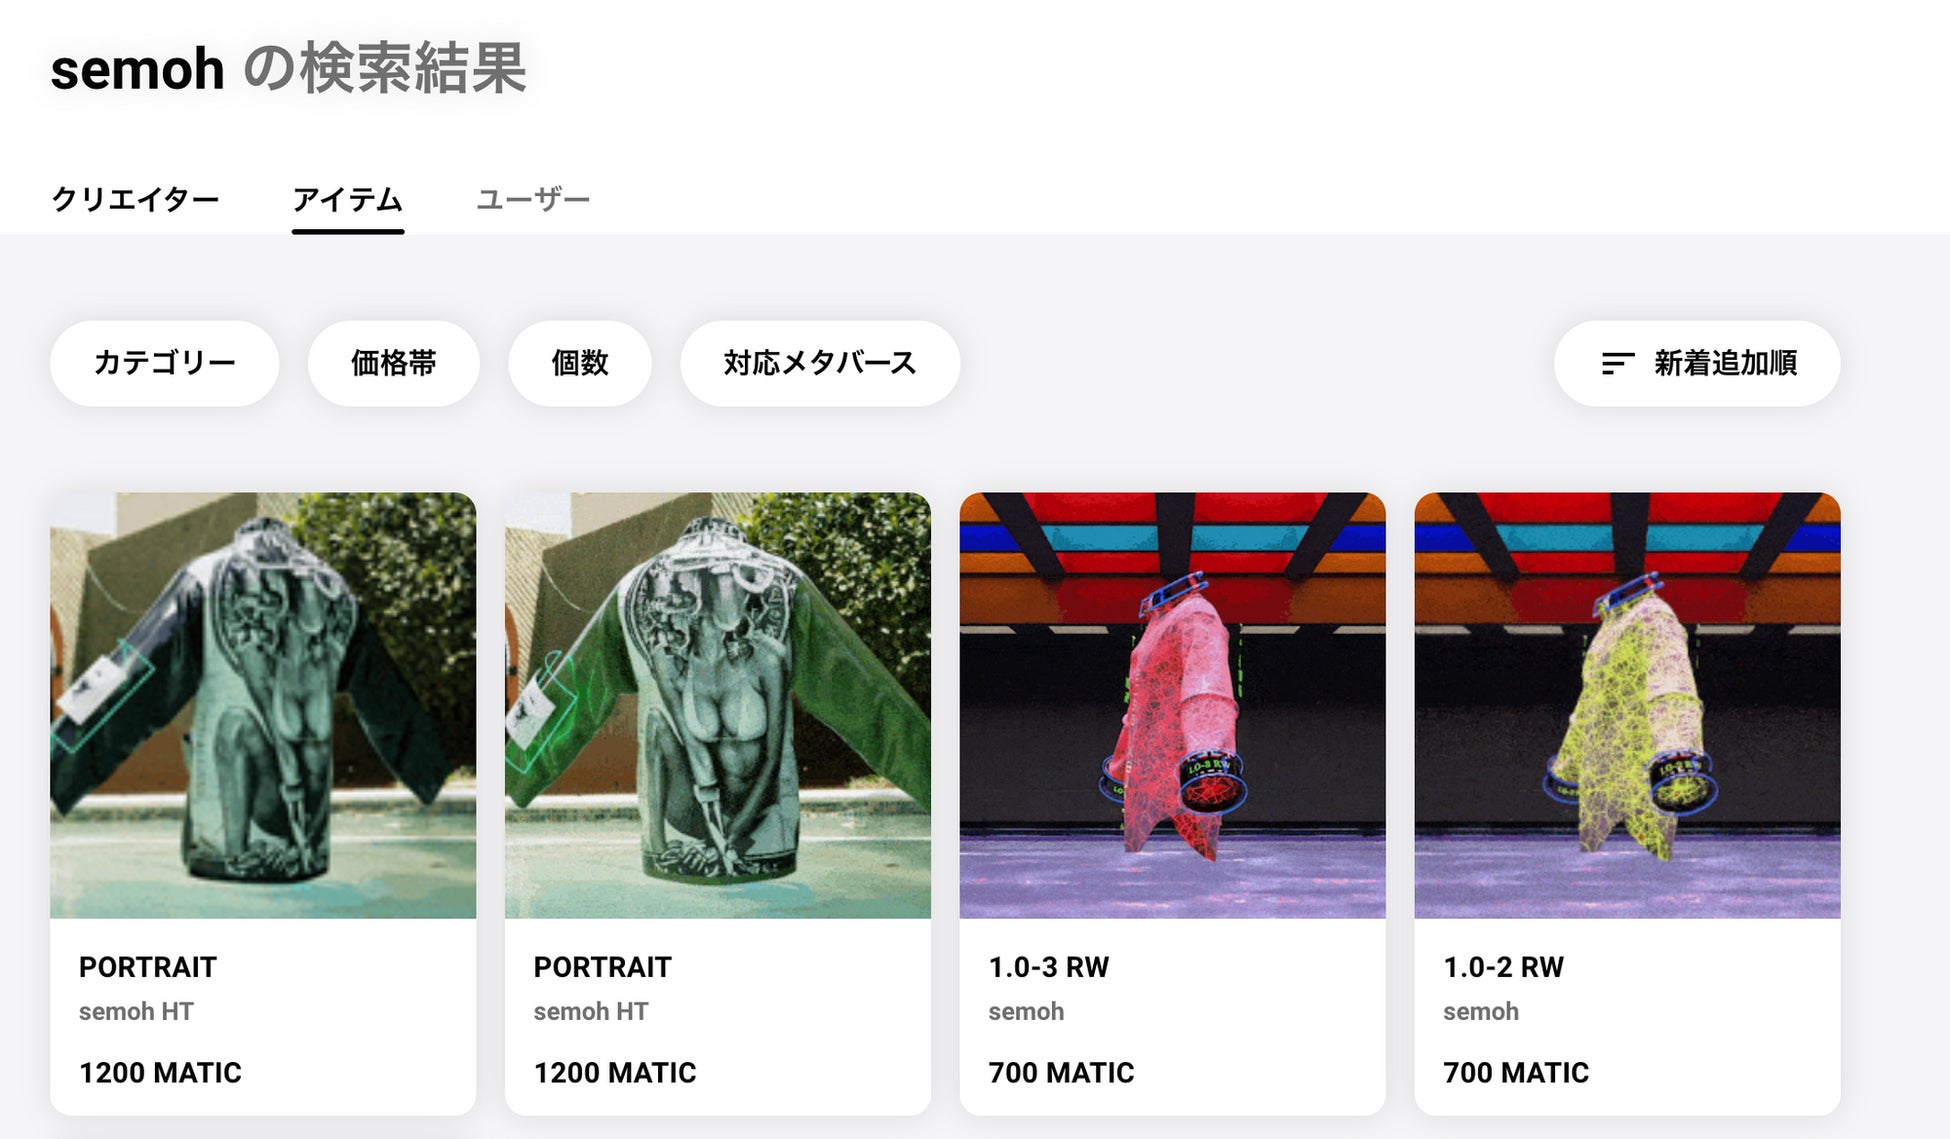Click the 1.0-3 RW item title
Image resolution: width=1950 pixels, height=1139 pixels.
pyautogui.click(x=1049, y=967)
